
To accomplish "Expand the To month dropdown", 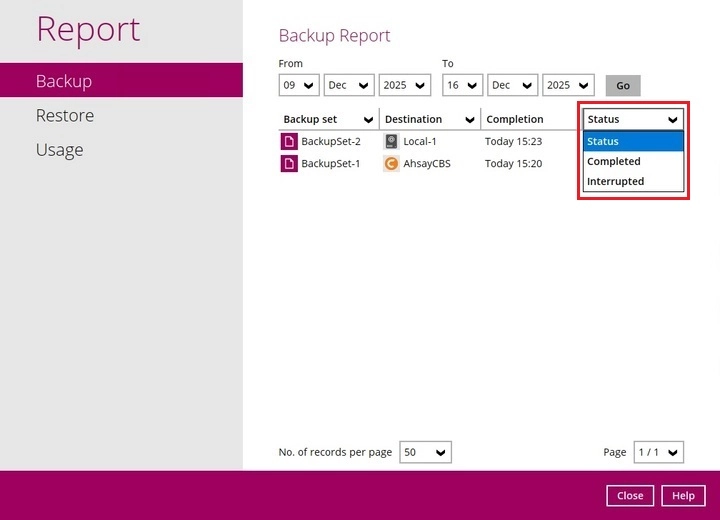I will [x=512, y=86].
